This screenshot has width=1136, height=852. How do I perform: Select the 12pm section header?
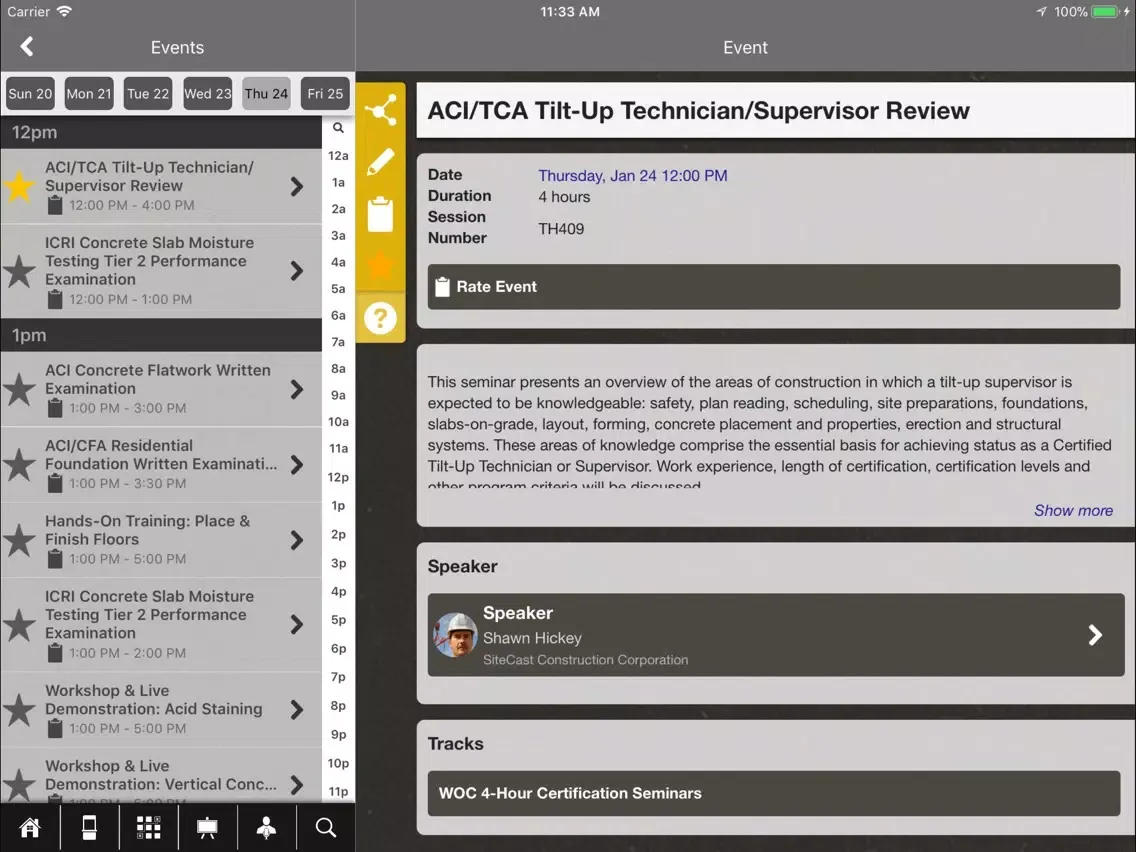(x=161, y=133)
